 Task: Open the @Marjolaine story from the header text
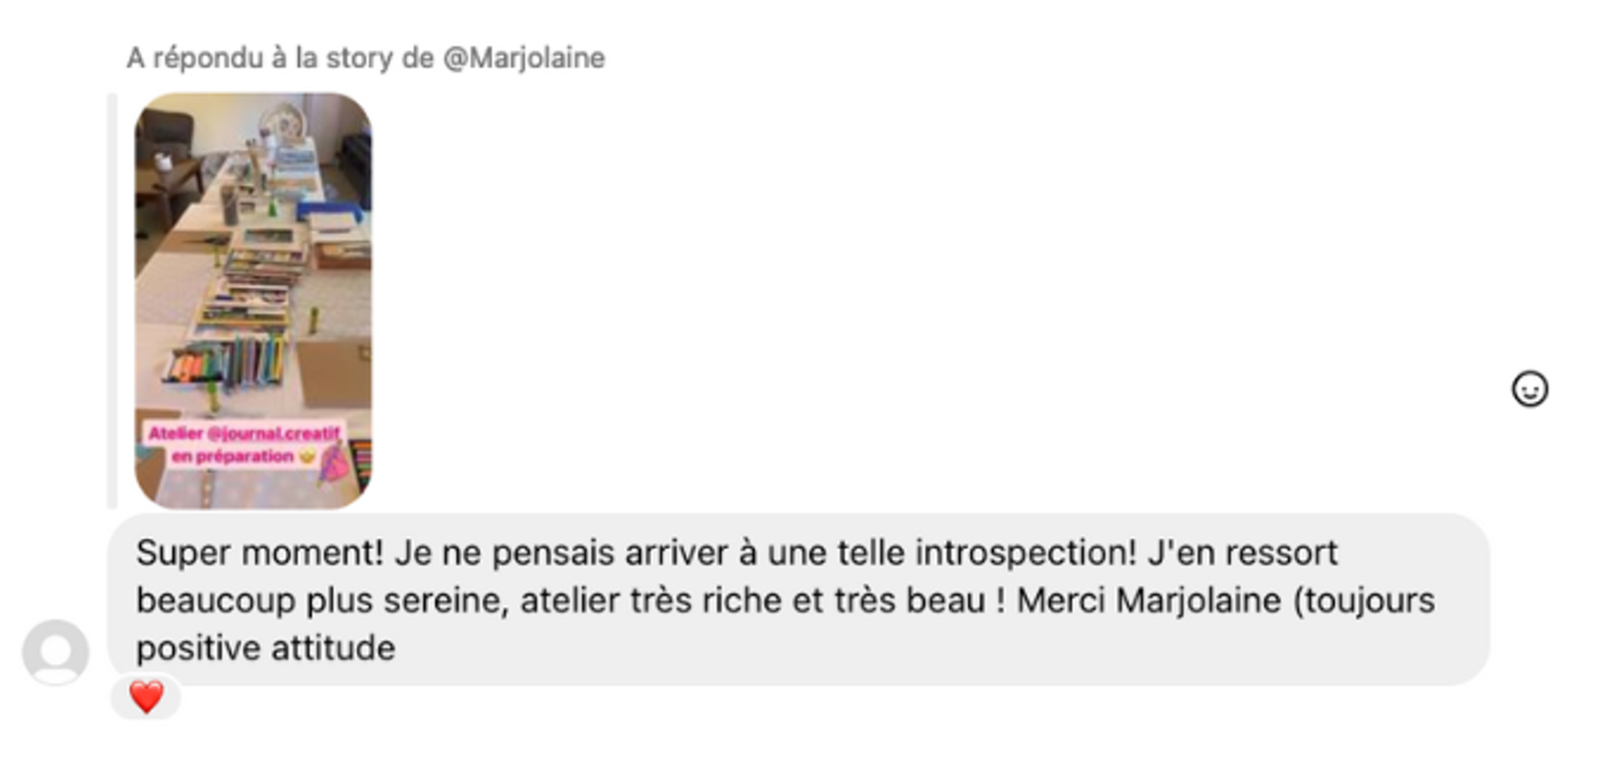[x=521, y=60]
